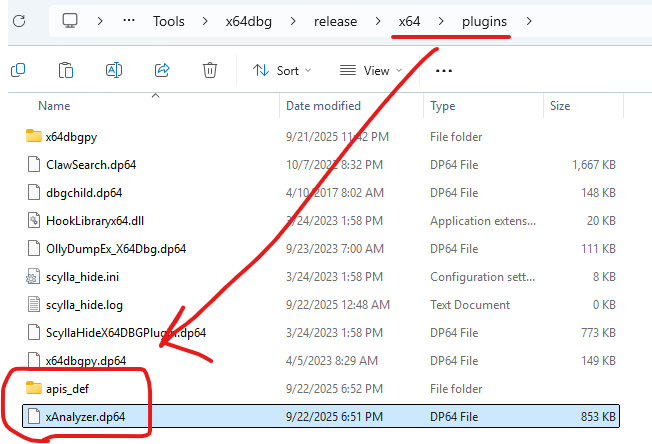Click date 9/22/2025 6:52 PM
This screenshot has width=652, height=444.
334,389
